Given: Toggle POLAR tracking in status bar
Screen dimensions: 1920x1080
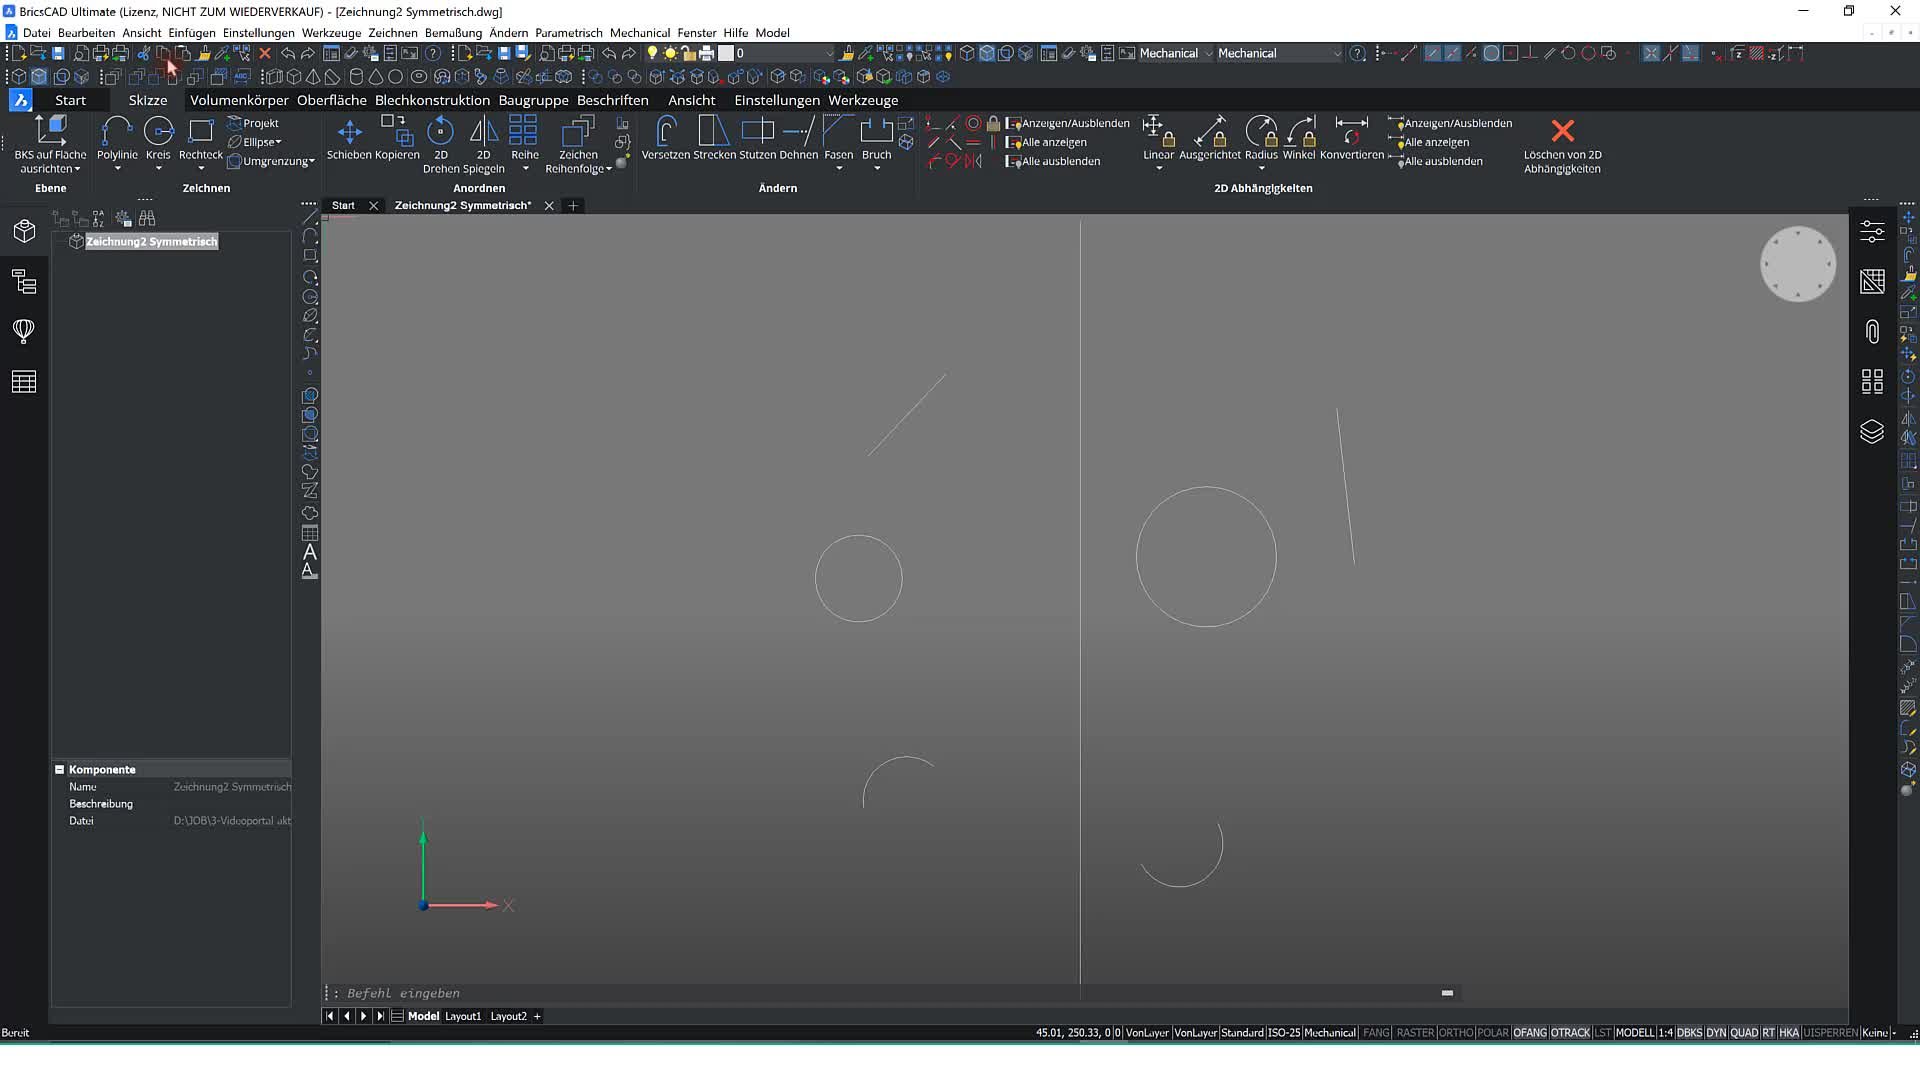Looking at the screenshot, I should [x=1493, y=1033].
